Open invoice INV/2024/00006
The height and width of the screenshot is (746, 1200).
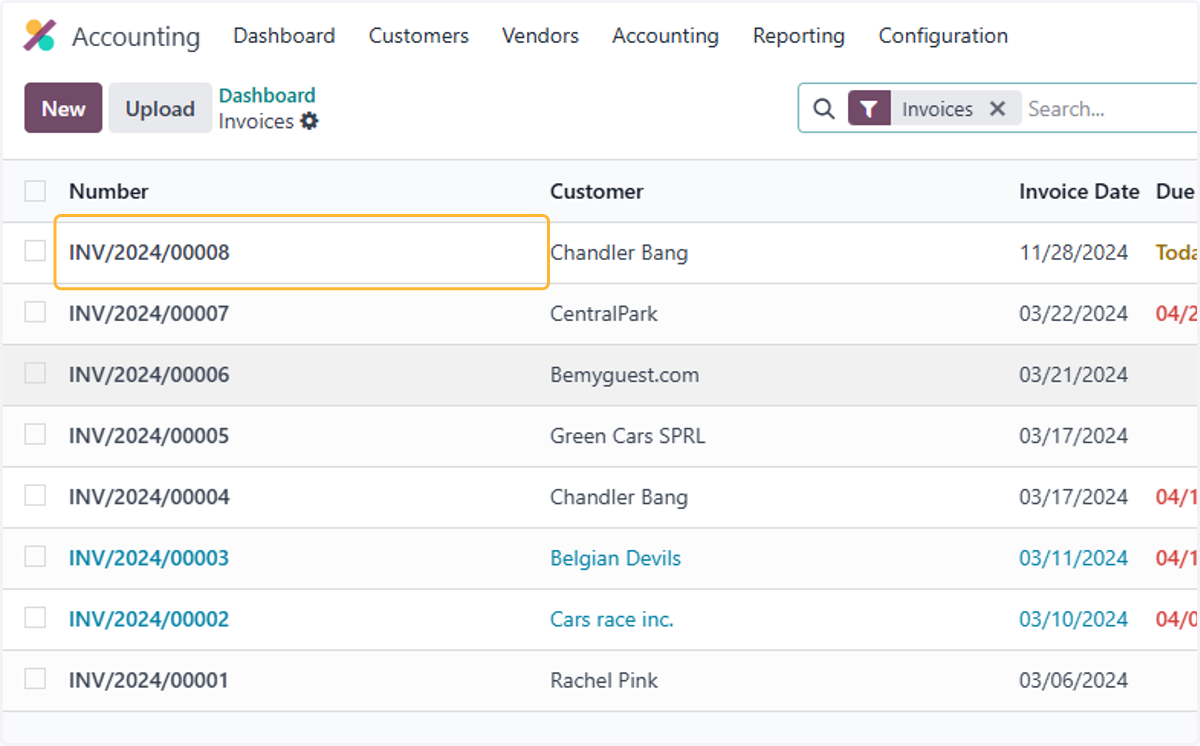pos(149,374)
